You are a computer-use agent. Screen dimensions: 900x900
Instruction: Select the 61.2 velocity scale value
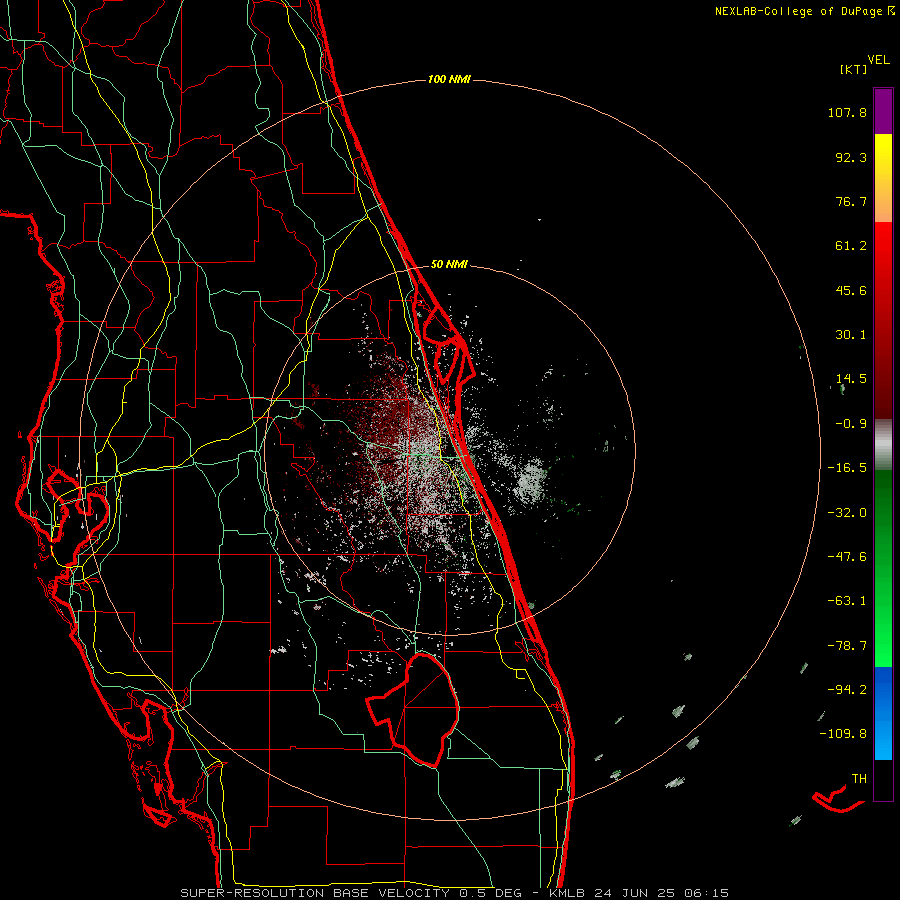[851, 246]
